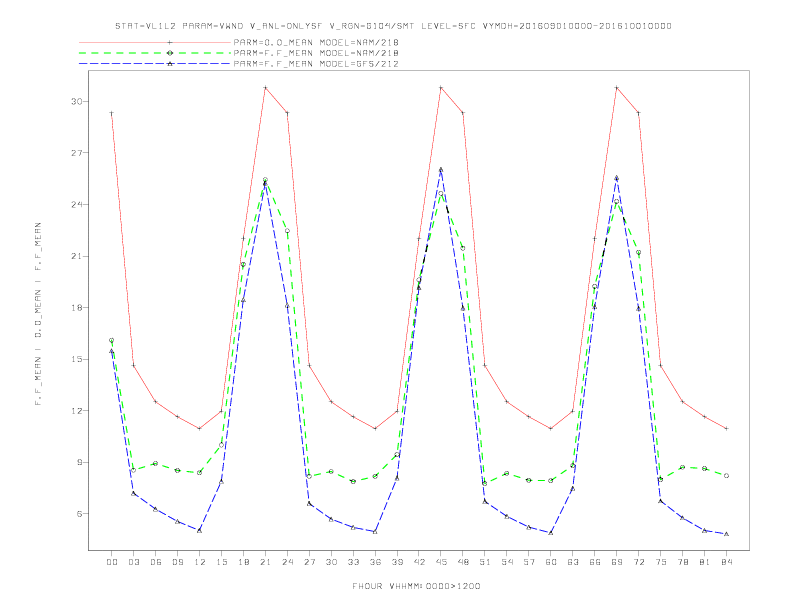Click x-axis forecast hour label 15
The width and height of the screenshot is (792, 612).
(221, 562)
